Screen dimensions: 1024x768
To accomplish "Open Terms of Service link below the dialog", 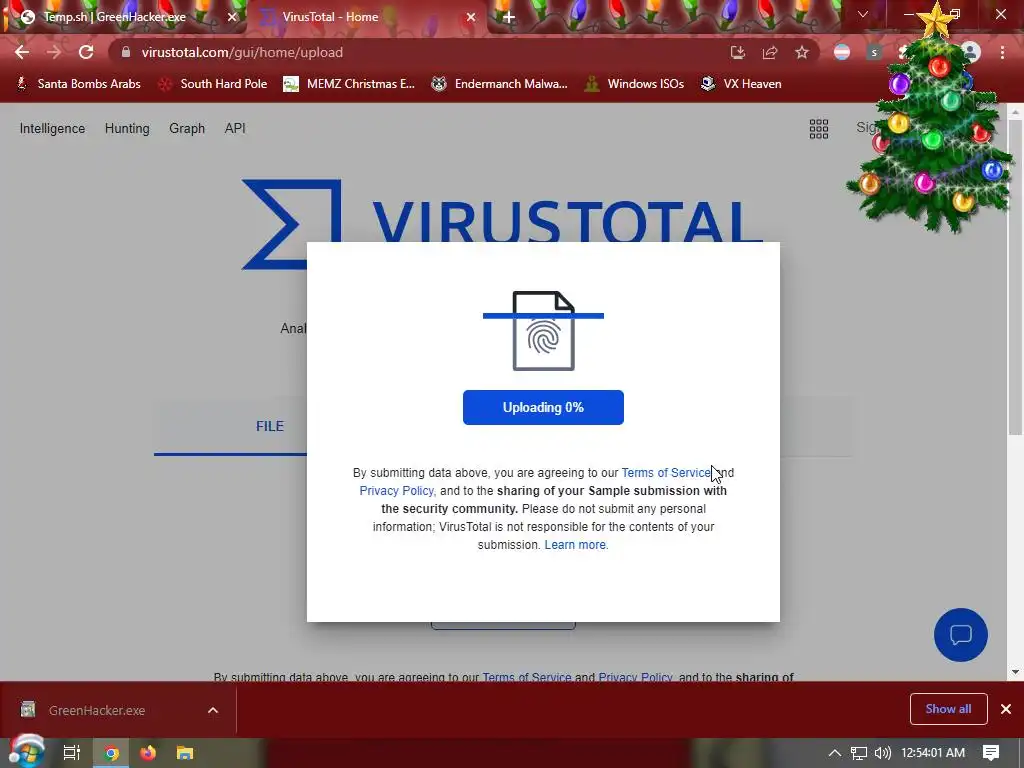I will coord(526,677).
